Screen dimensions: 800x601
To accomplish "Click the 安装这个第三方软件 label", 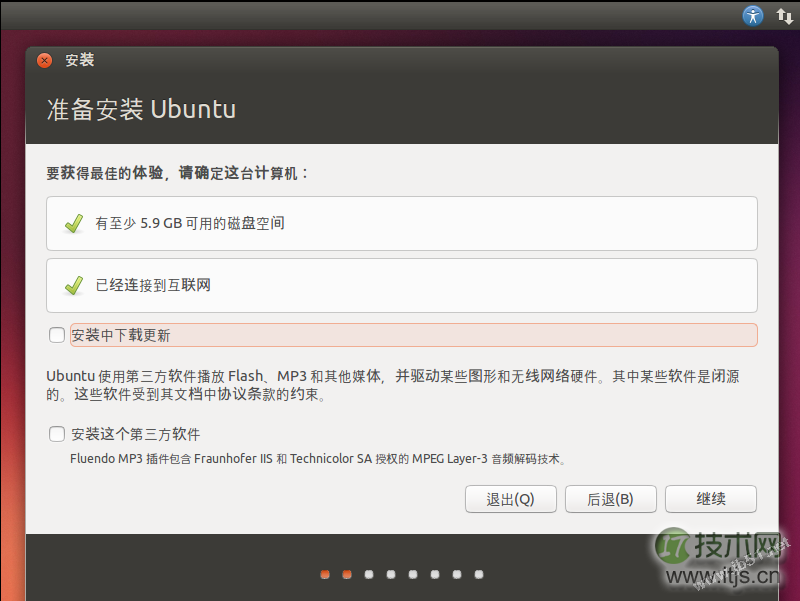I will coord(136,434).
